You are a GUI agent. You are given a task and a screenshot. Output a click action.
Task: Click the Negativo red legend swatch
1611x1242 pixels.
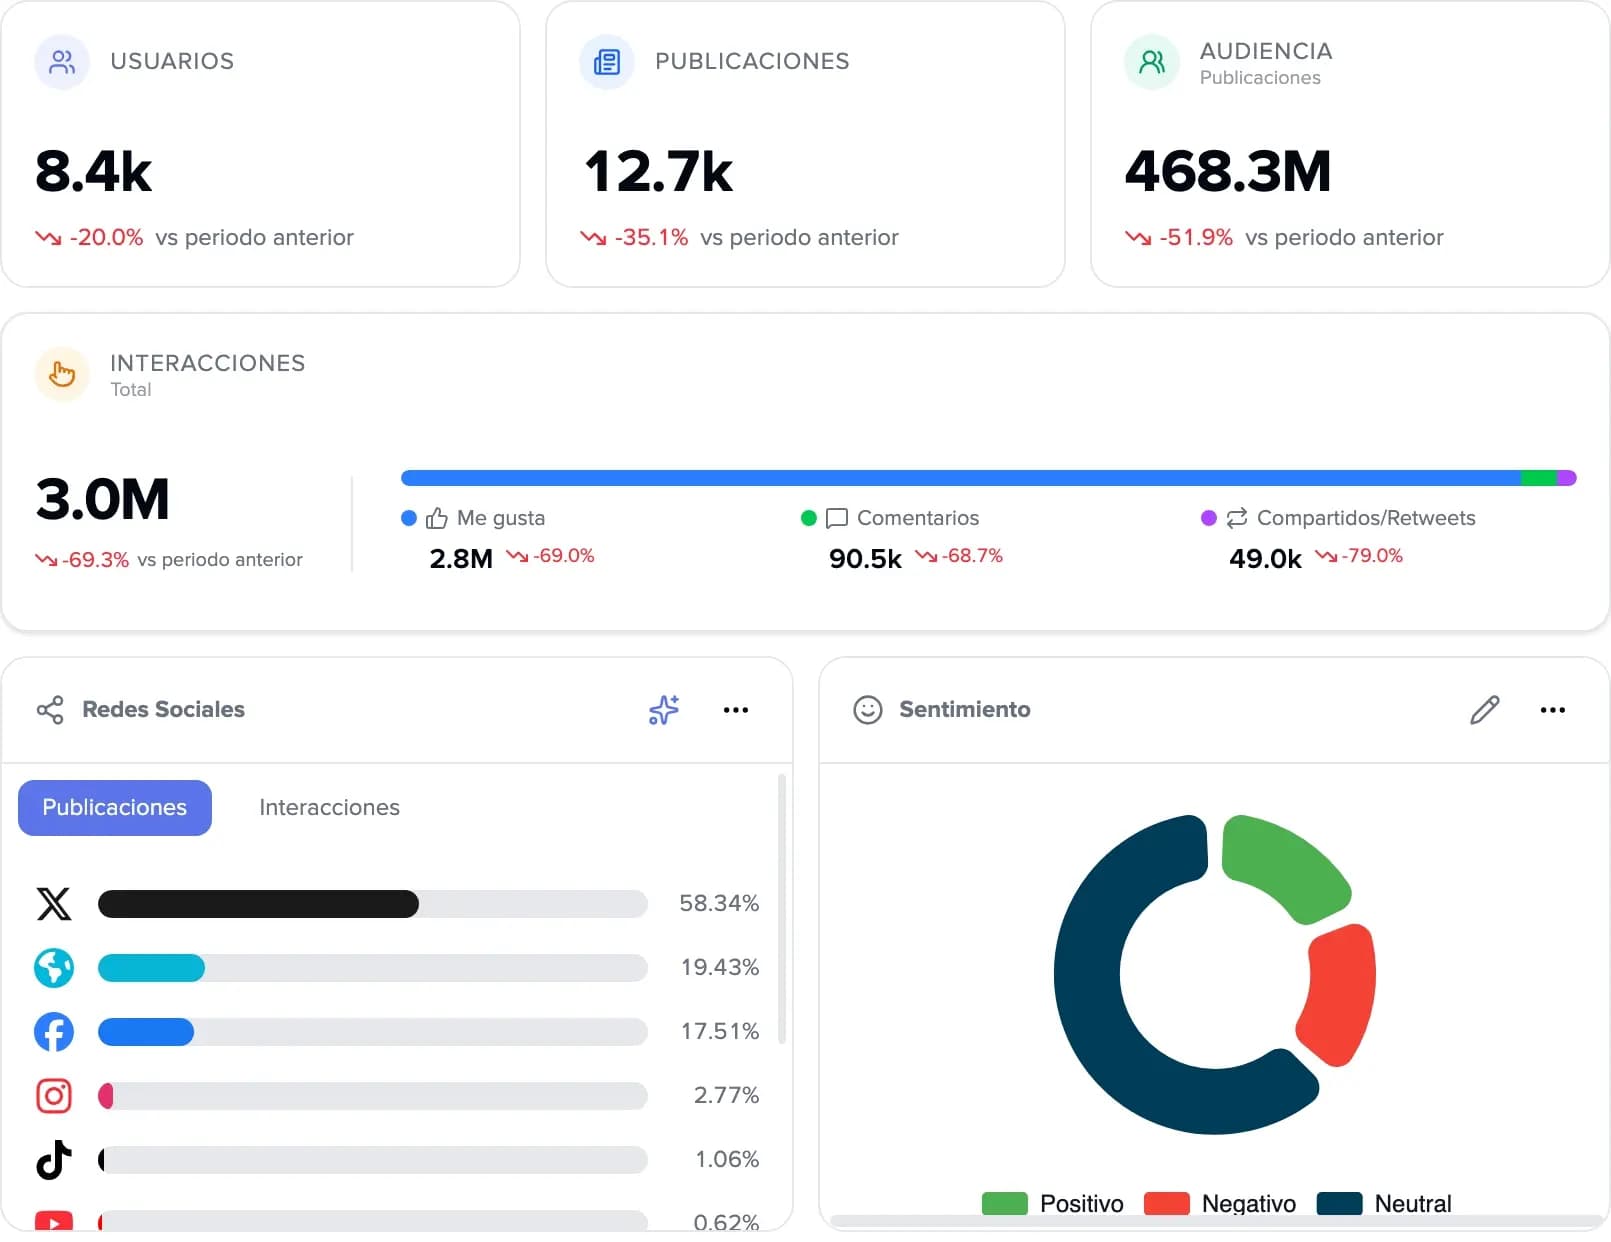[1167, 1203]
